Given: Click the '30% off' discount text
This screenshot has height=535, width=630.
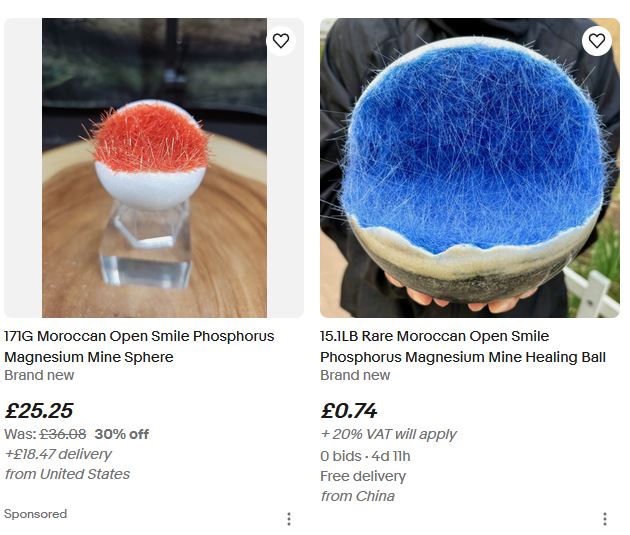Looking at the screenshot, I should (122, 434).
